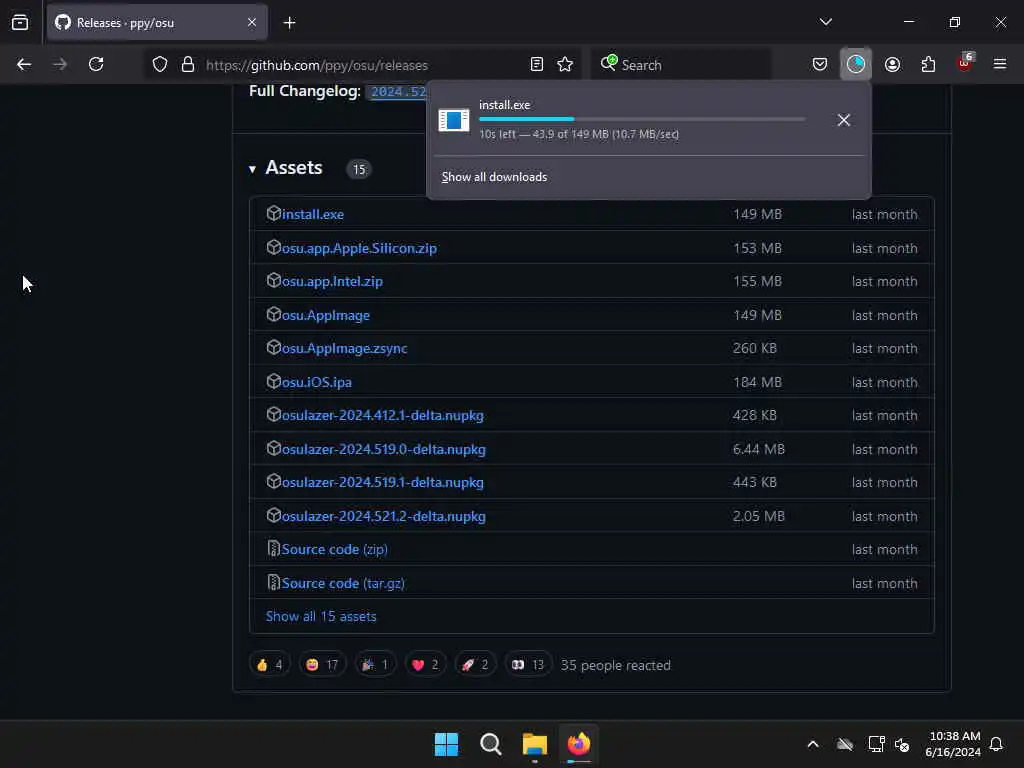Open the Firefox application menu
The height and width of the screenshot is (768, 1024).
click(x=1000, y=64)
